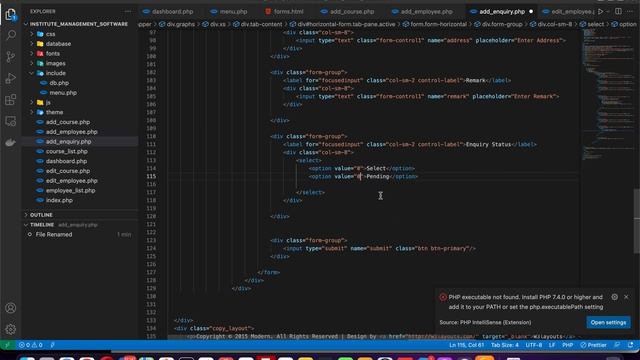Close unsaved add_enquiry.php tab dot
Viewport: 640px width, 360px height.
531,11
